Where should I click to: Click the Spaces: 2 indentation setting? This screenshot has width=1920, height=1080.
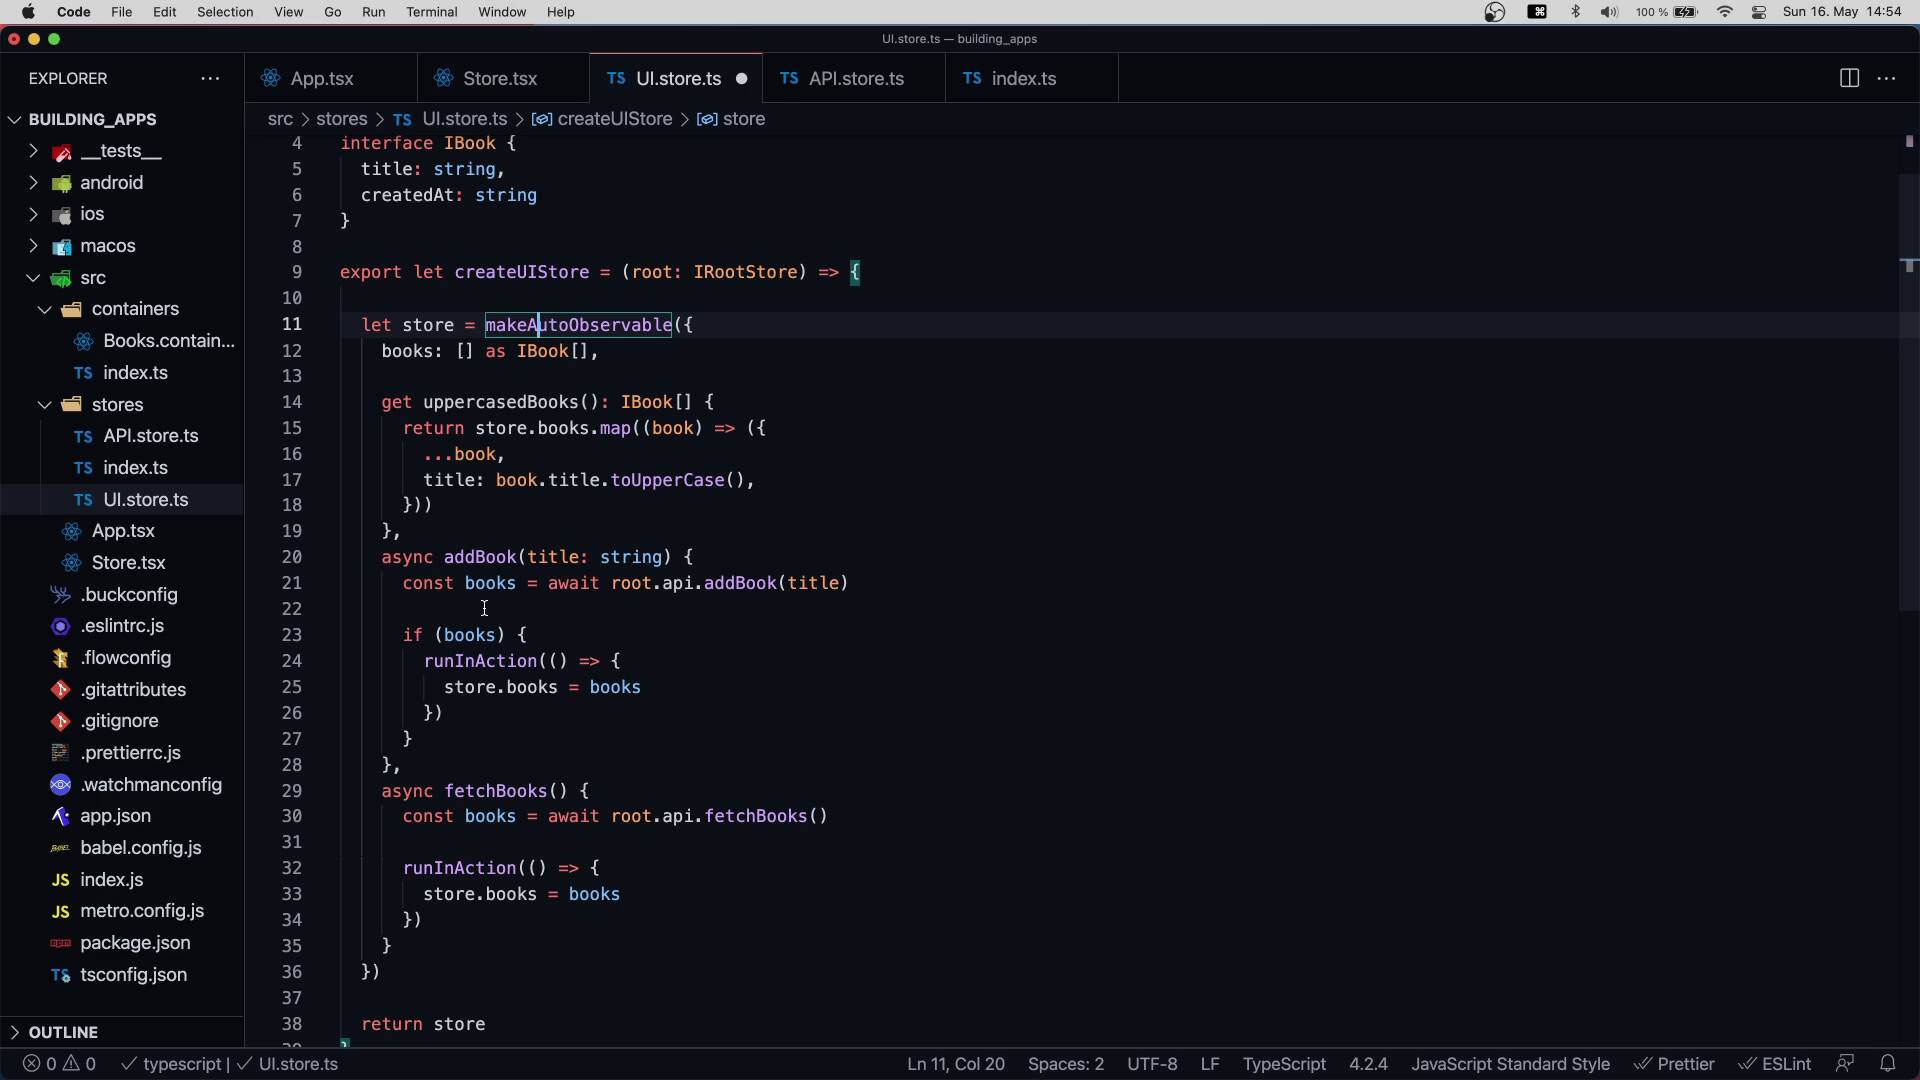tap(1065, 1064)
